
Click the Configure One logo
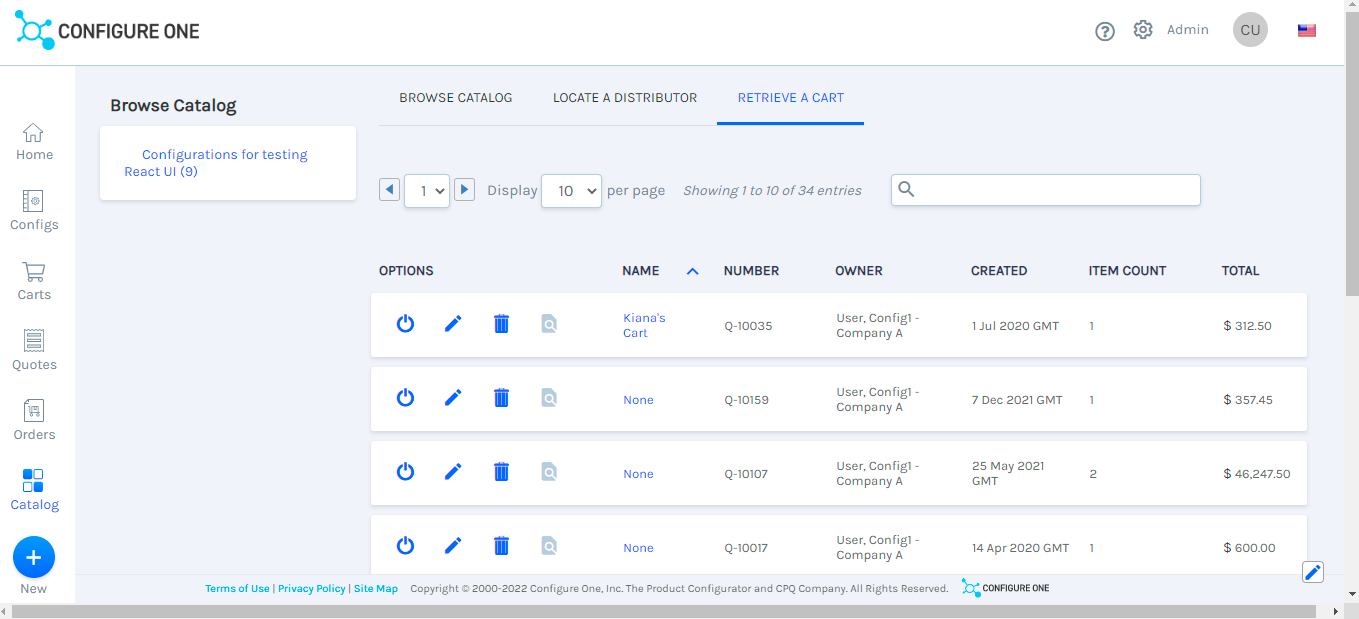tap(107, 31)
